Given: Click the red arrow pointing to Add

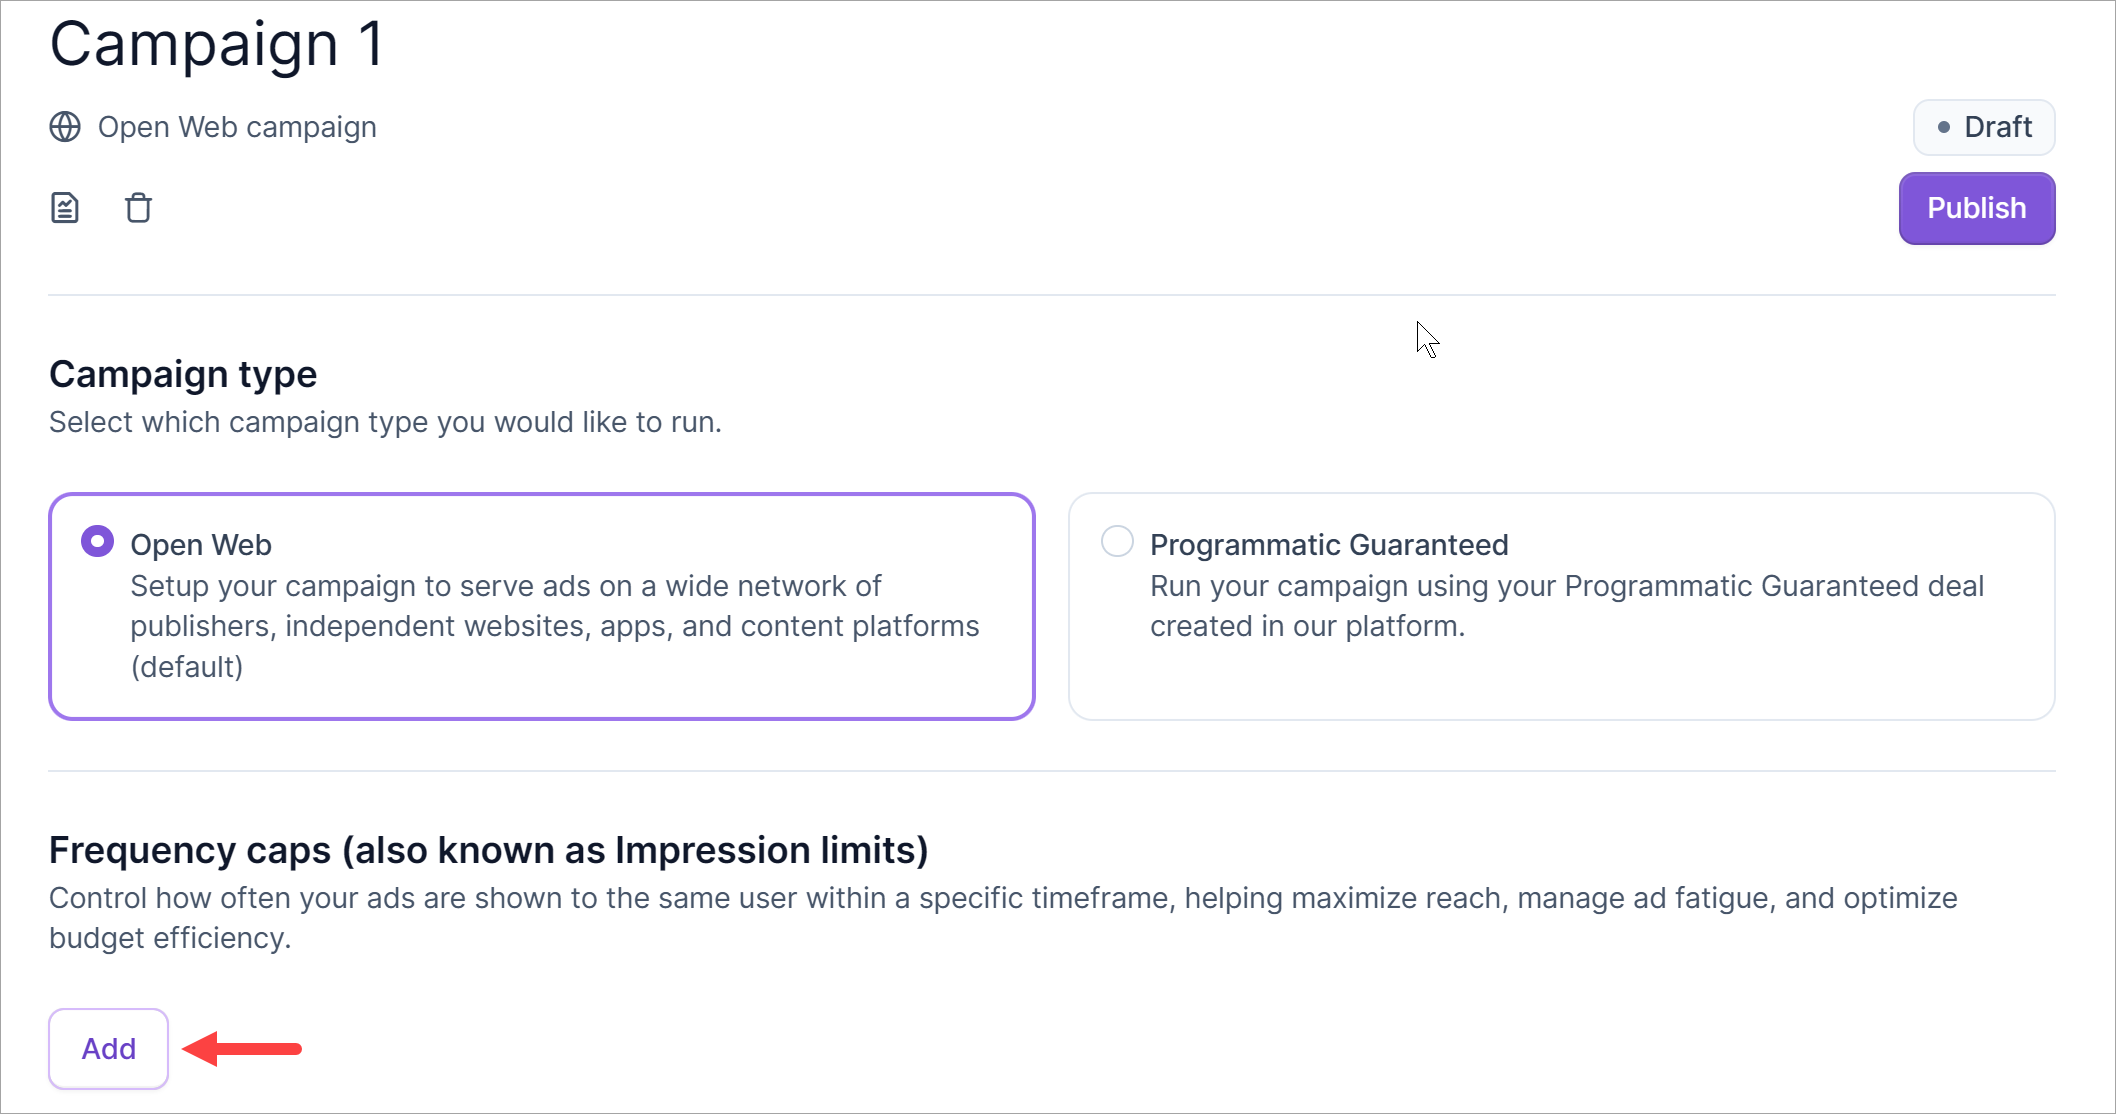Looking at the screenshot, I should (x=243, y=1048).
